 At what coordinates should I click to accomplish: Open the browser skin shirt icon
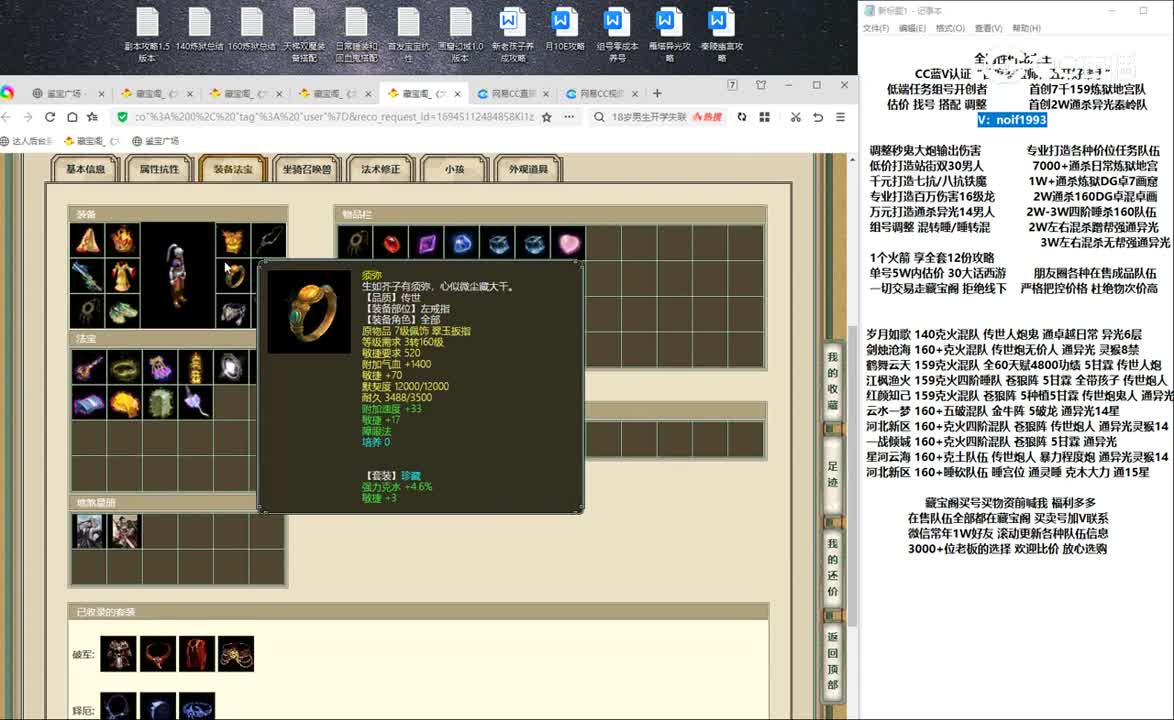[x=761, y=85]
